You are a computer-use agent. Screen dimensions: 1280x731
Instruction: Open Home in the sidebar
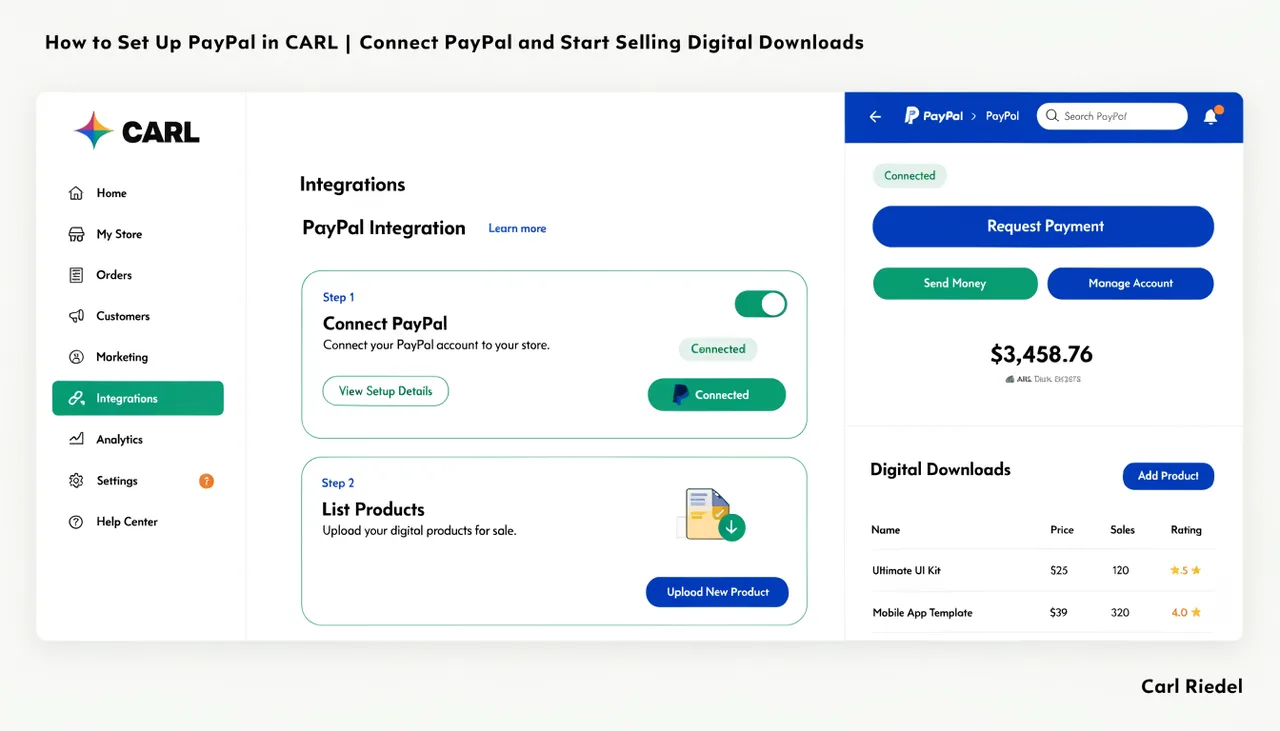(138, 193)
